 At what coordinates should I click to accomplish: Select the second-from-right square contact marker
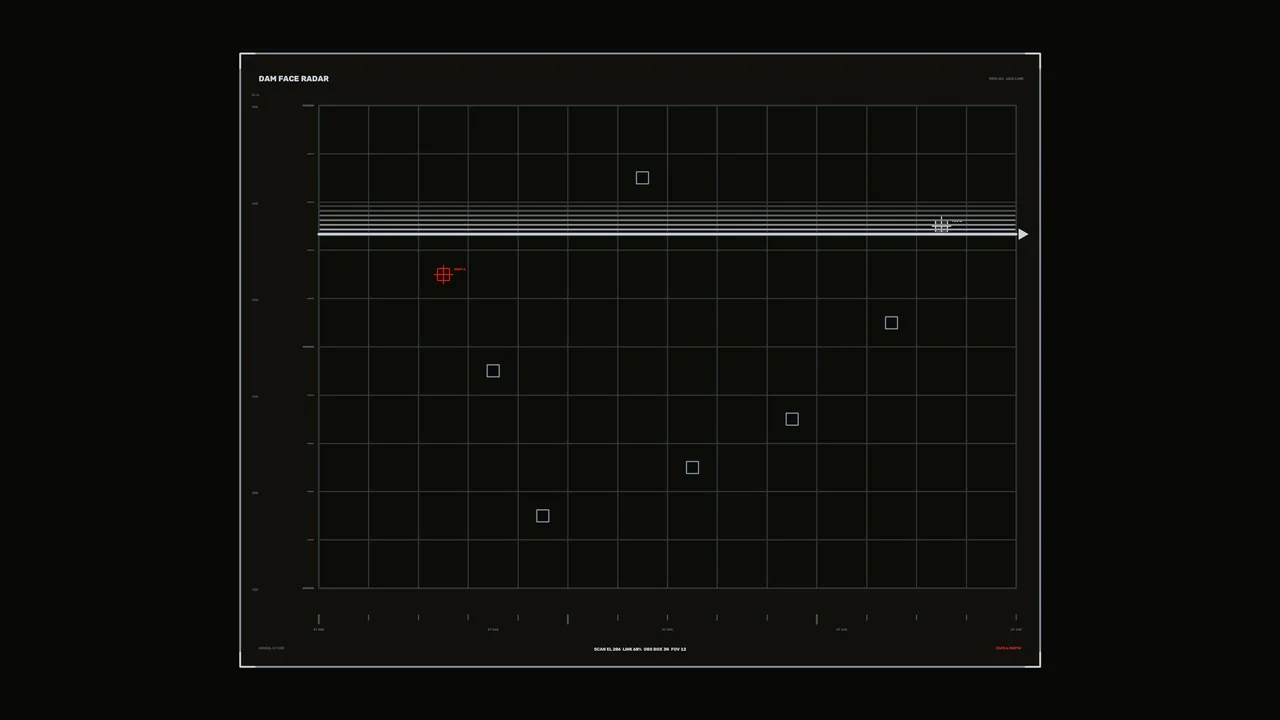[x=792, y=419]
